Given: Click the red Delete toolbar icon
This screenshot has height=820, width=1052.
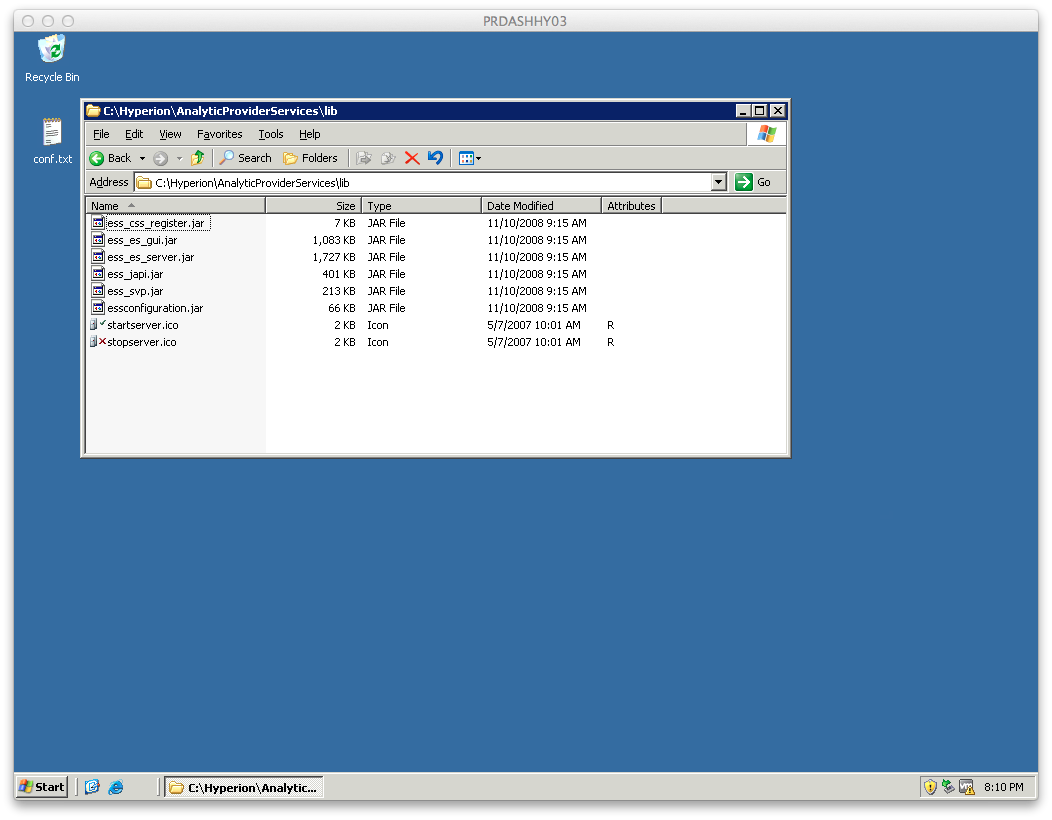Looking at the screenshot, I should 412,158.
